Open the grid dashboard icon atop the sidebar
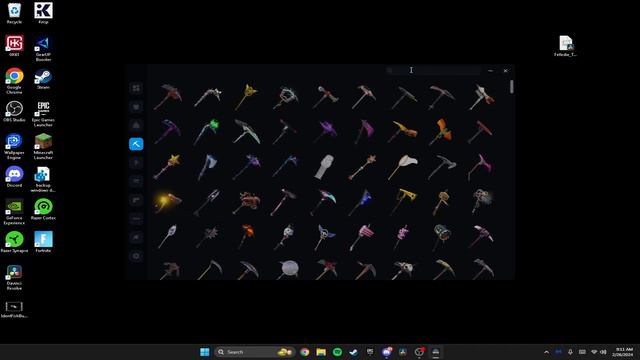The image size is (640, 360). (x=136, y=88)
